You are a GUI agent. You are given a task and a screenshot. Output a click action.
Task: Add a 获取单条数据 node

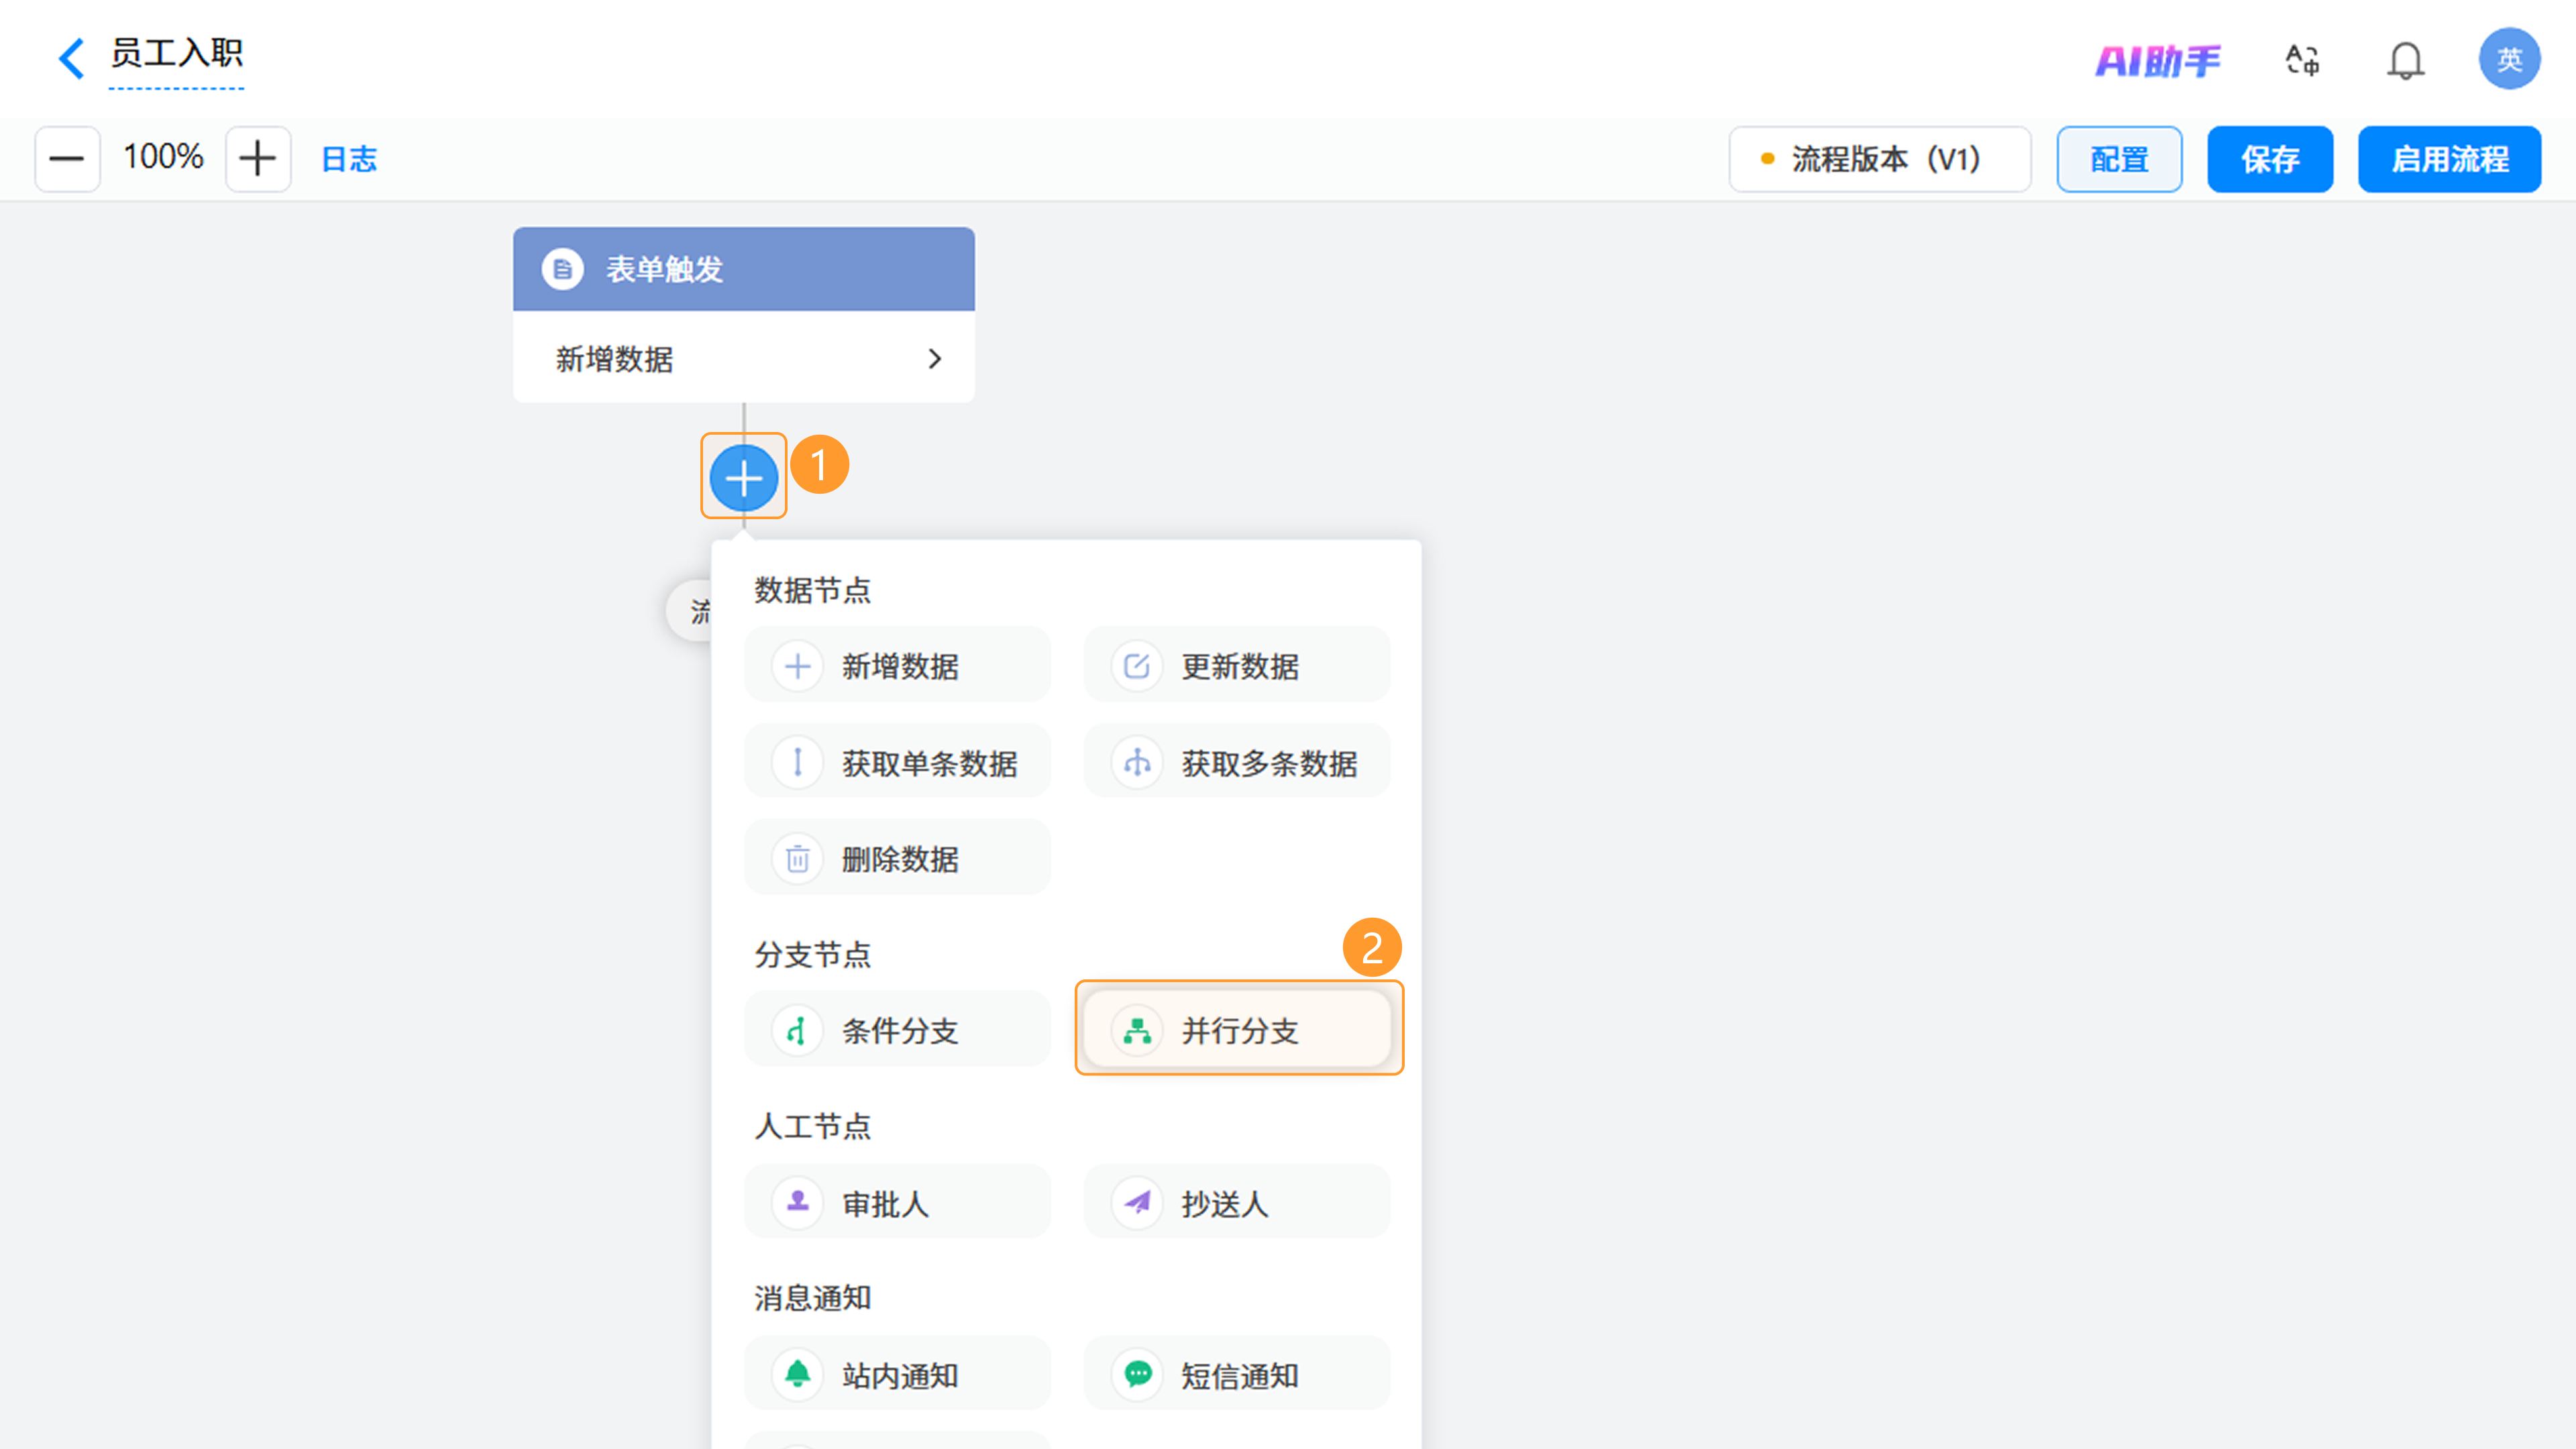point(897,762)
